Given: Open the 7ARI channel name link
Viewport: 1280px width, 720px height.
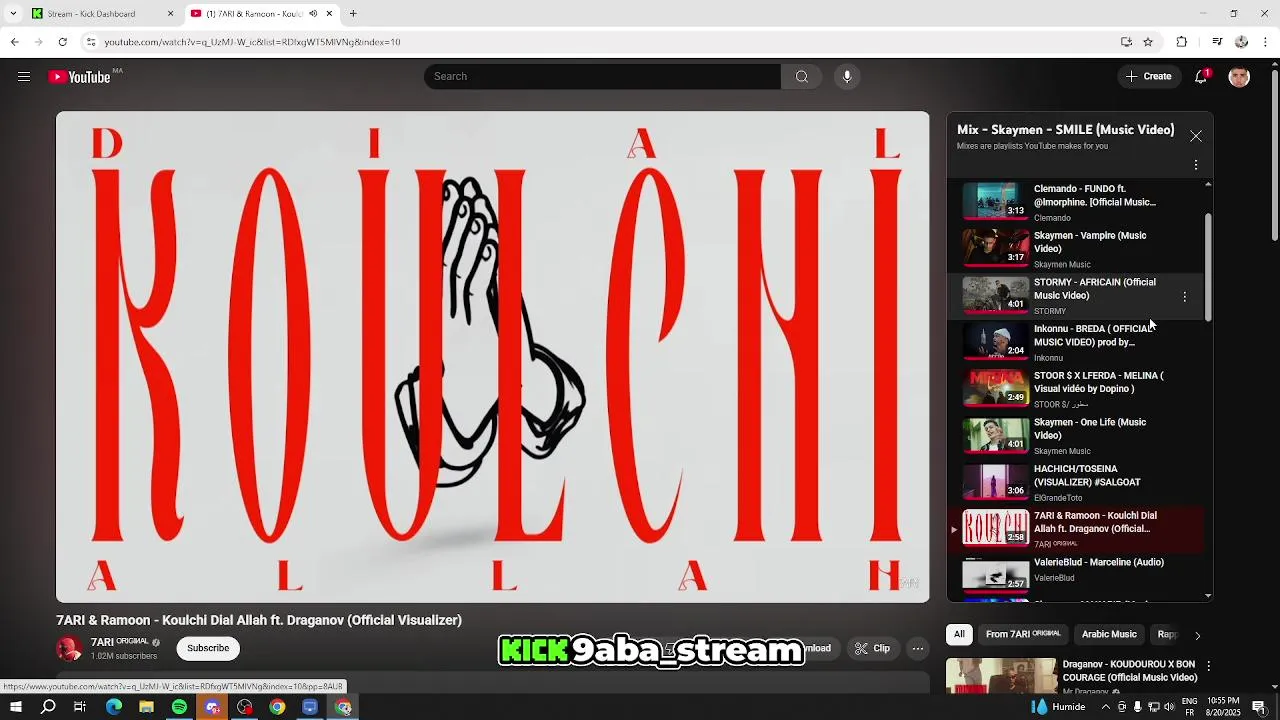Looking at the screenshot, I should pyautogui.click(x=119, y=642).
